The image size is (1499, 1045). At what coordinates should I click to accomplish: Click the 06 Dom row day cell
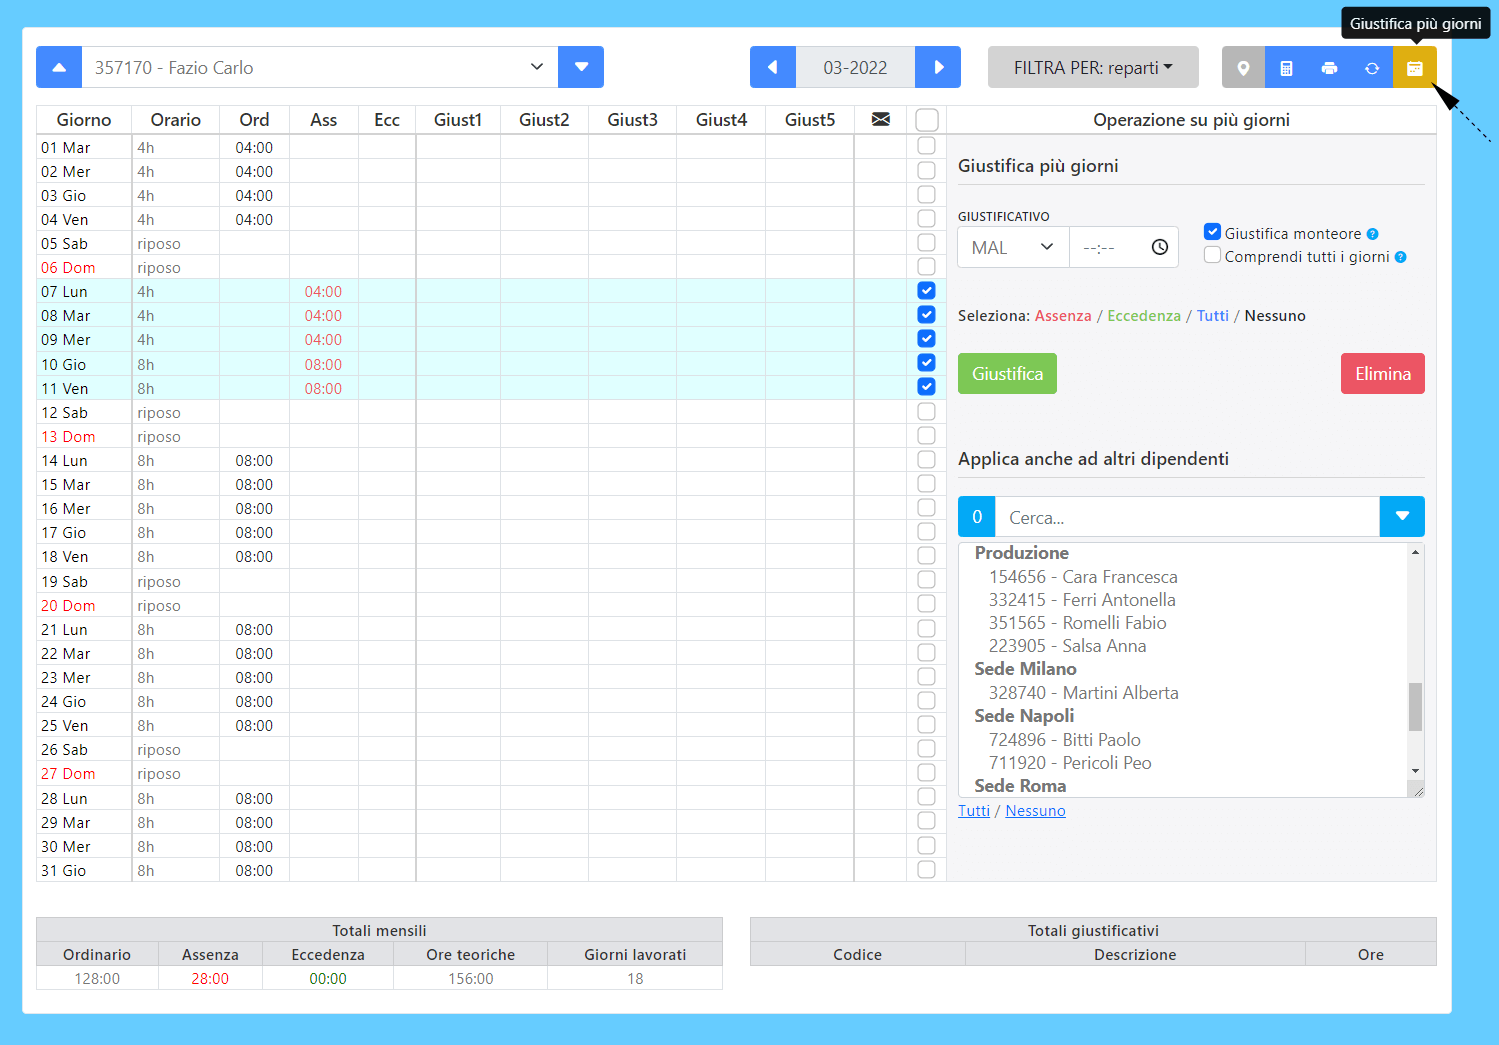[84, 267]
